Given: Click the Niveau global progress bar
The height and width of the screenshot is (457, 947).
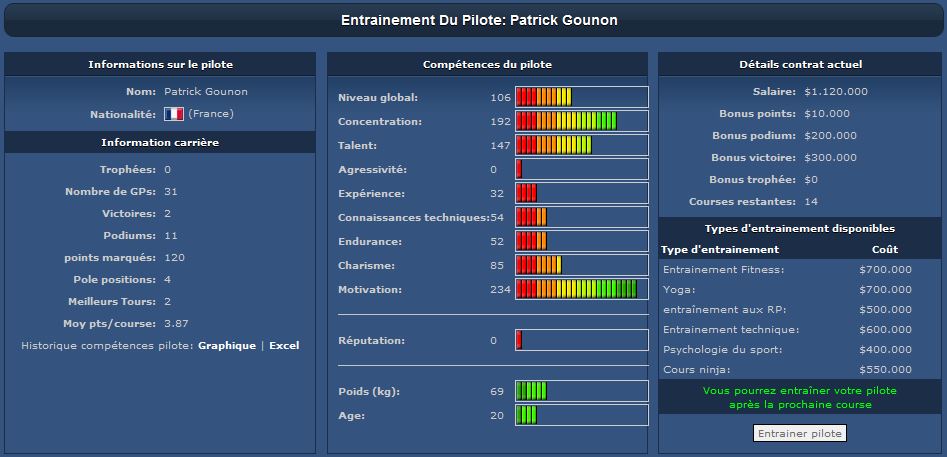Looking at the screenshot, I should pos(582,97).
